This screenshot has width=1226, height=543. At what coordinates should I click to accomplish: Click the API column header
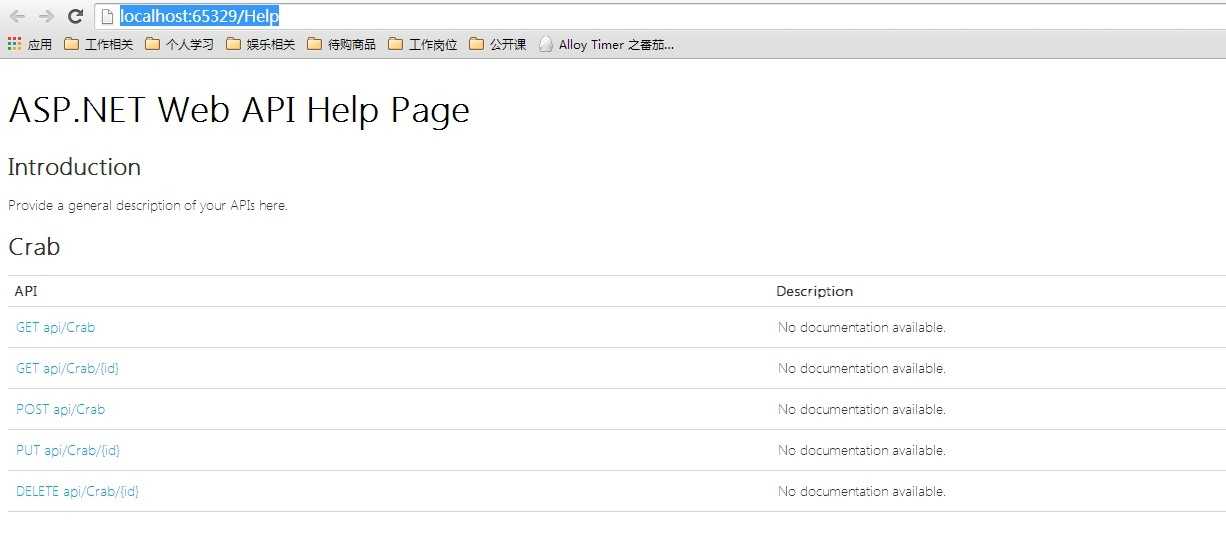point(26,291)
